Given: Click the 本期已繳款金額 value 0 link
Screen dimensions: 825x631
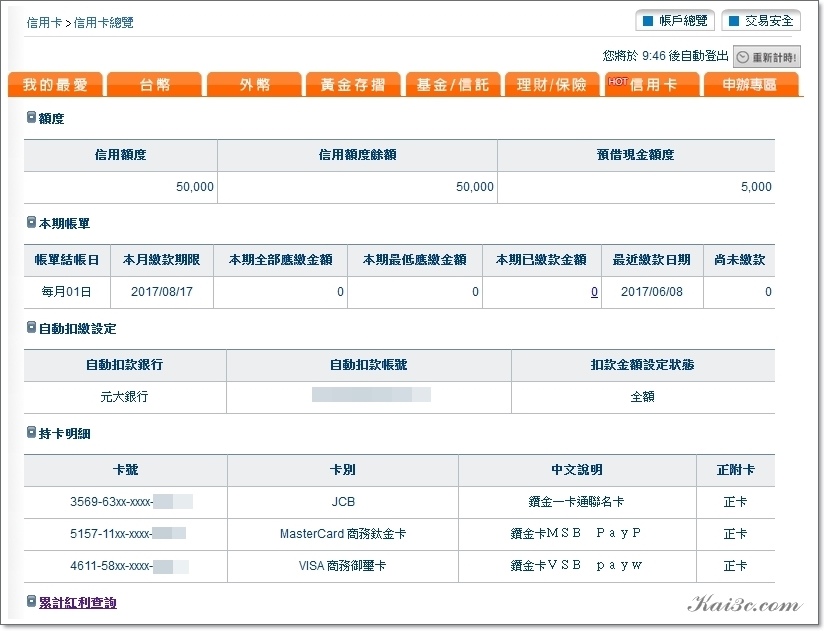Looking at the screenshot, I should [594, 292].
